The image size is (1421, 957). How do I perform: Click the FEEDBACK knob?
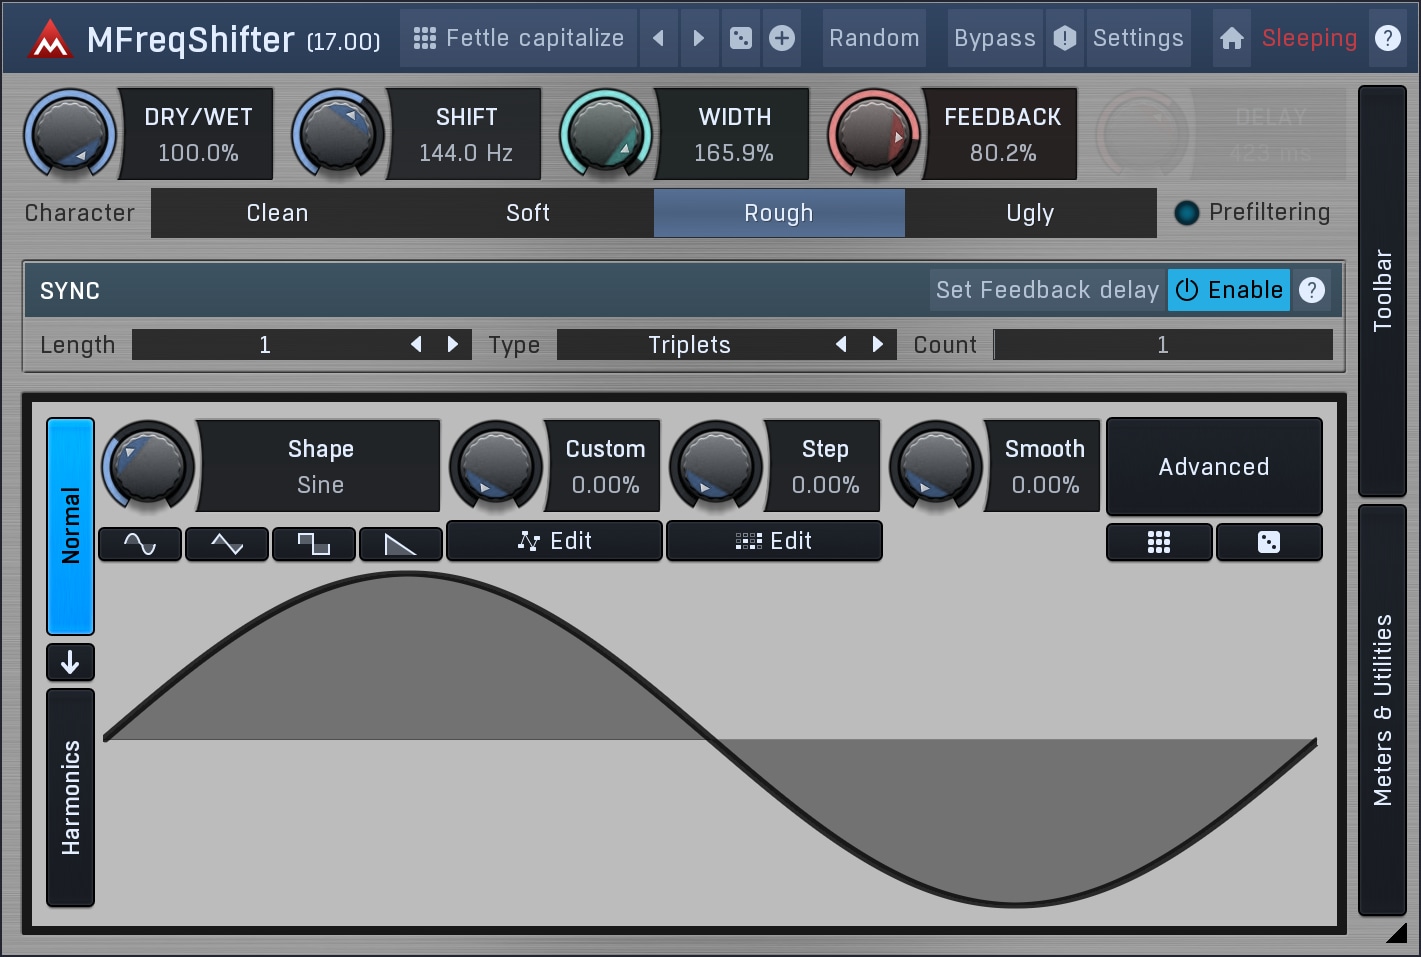[x=873, y=134]
